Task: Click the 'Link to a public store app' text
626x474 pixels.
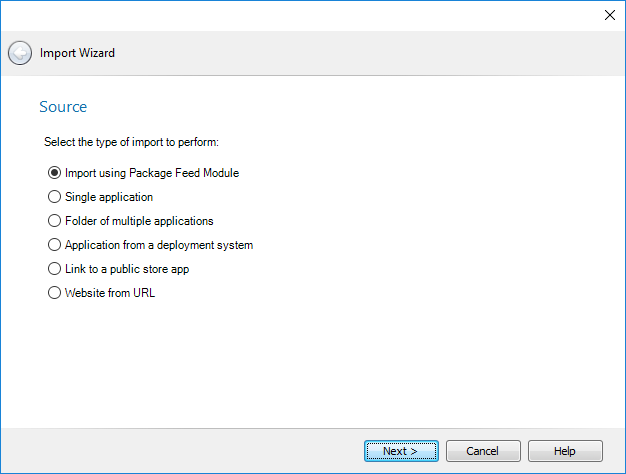Action: pyautogui.click(x=127, y=269)
